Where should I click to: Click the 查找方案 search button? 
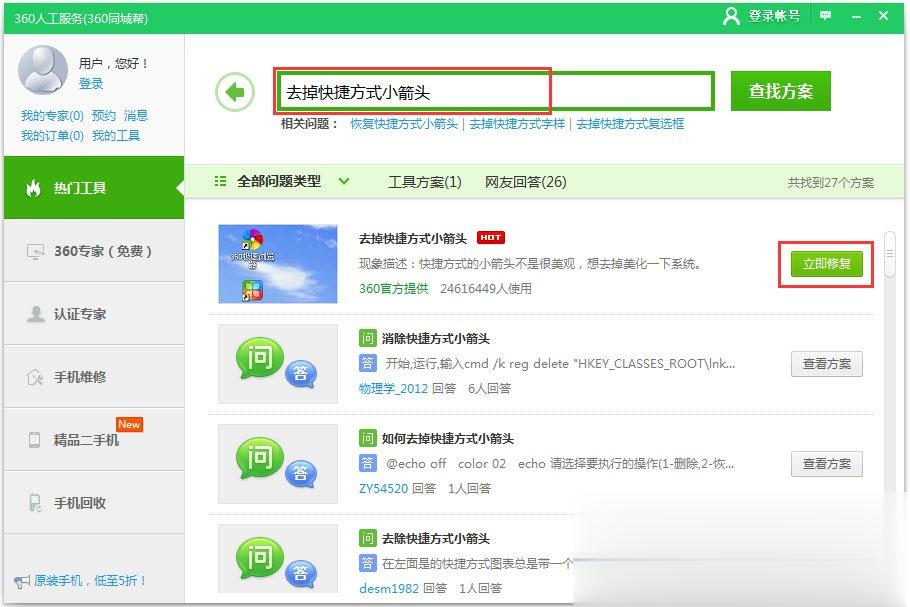click(x=781, y=91)
